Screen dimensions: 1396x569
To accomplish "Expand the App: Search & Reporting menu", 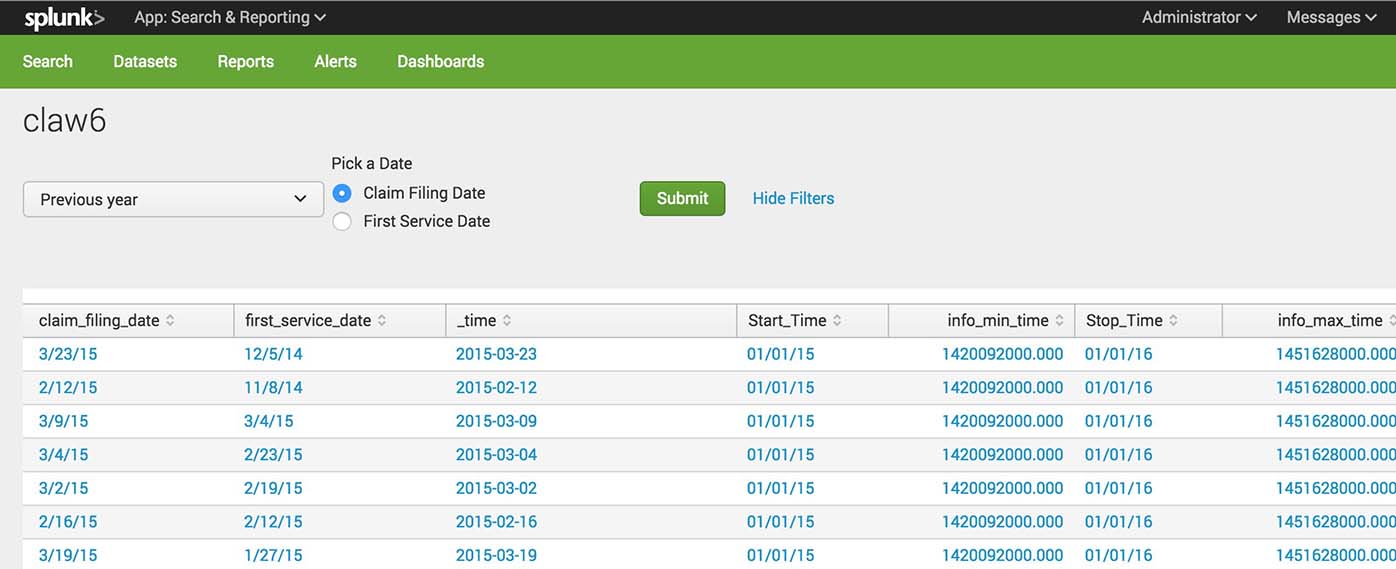I will point(230,17).
